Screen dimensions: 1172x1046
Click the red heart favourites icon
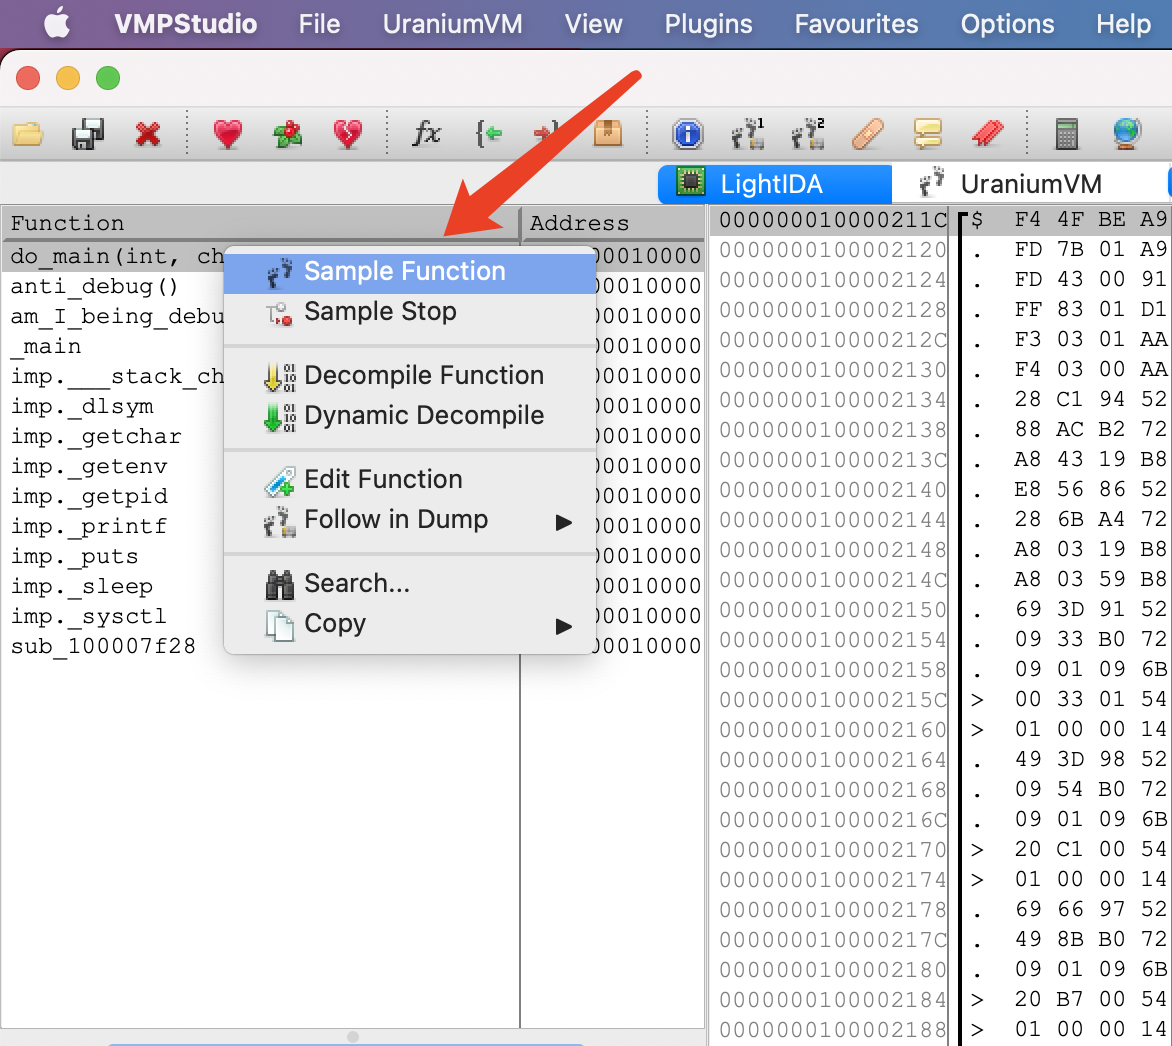pyautogui.click(x=228, y=135)
